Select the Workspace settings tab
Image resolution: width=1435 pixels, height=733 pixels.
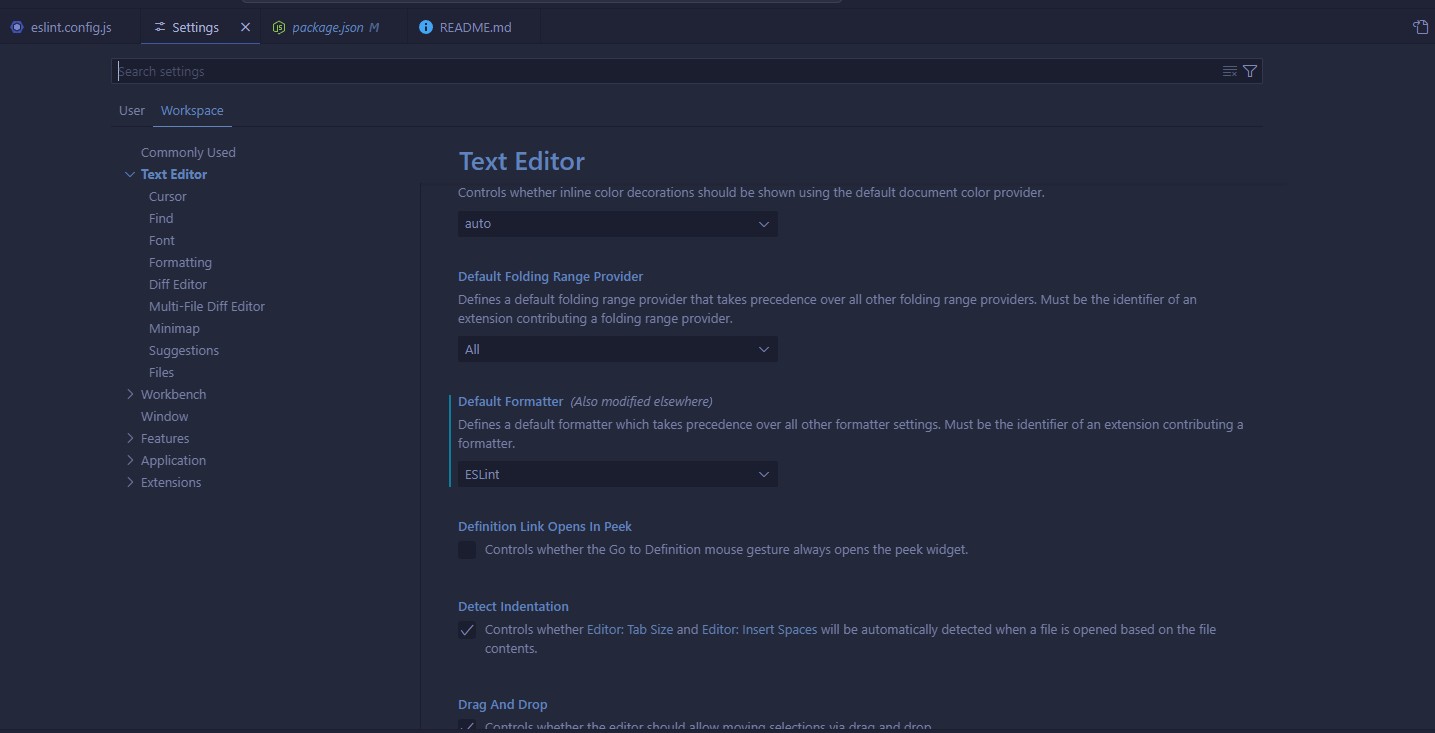coord(192,110)
